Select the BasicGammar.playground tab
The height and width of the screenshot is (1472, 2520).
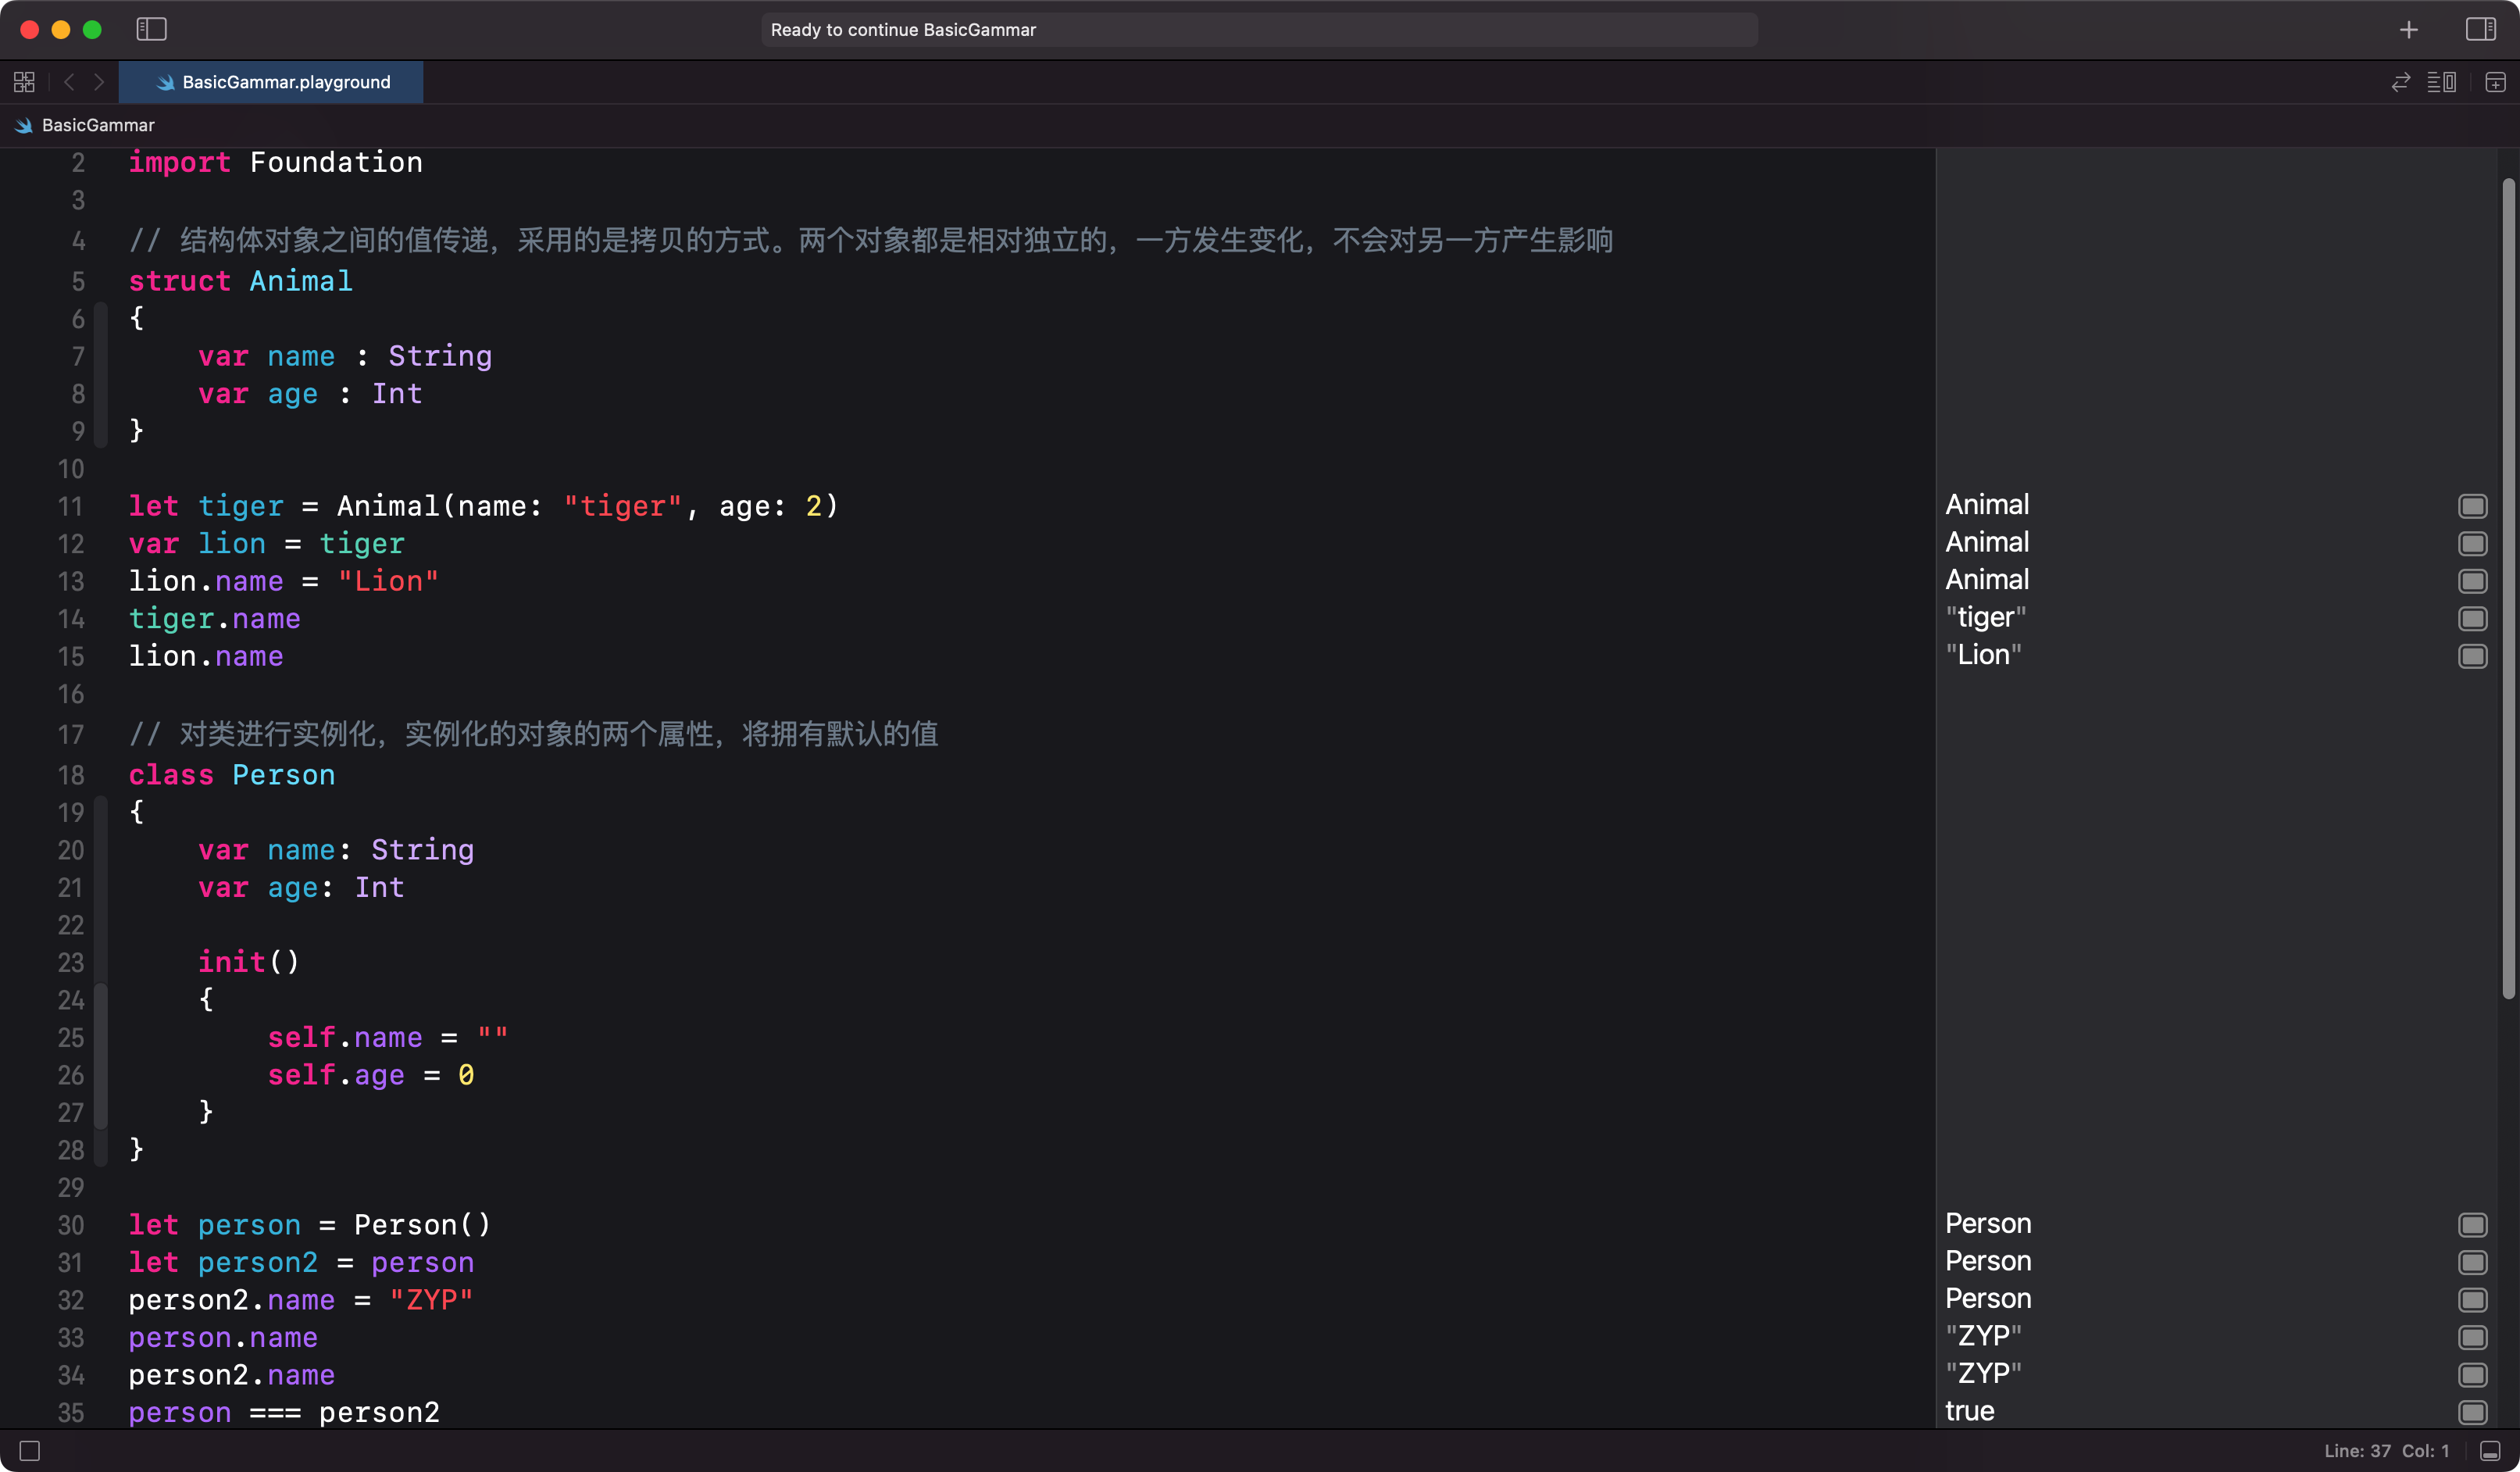(x=271, y=82)
